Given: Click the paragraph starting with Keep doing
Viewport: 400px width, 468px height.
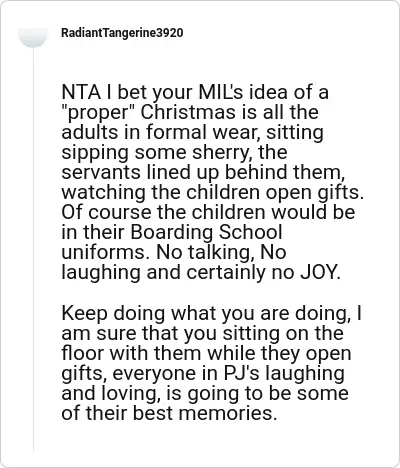Looking at the screenshot, I should (x=211, y=363).
